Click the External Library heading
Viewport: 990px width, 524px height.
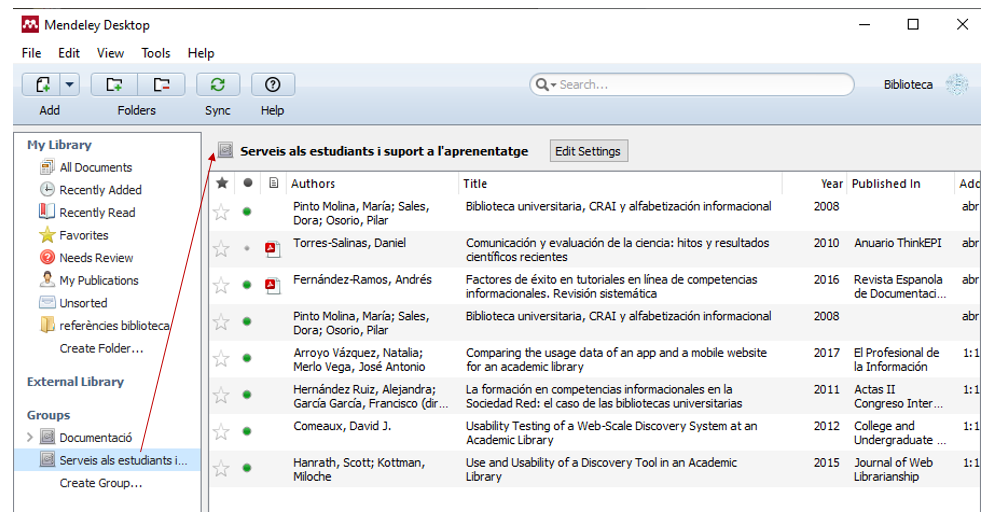coord(75,381)
